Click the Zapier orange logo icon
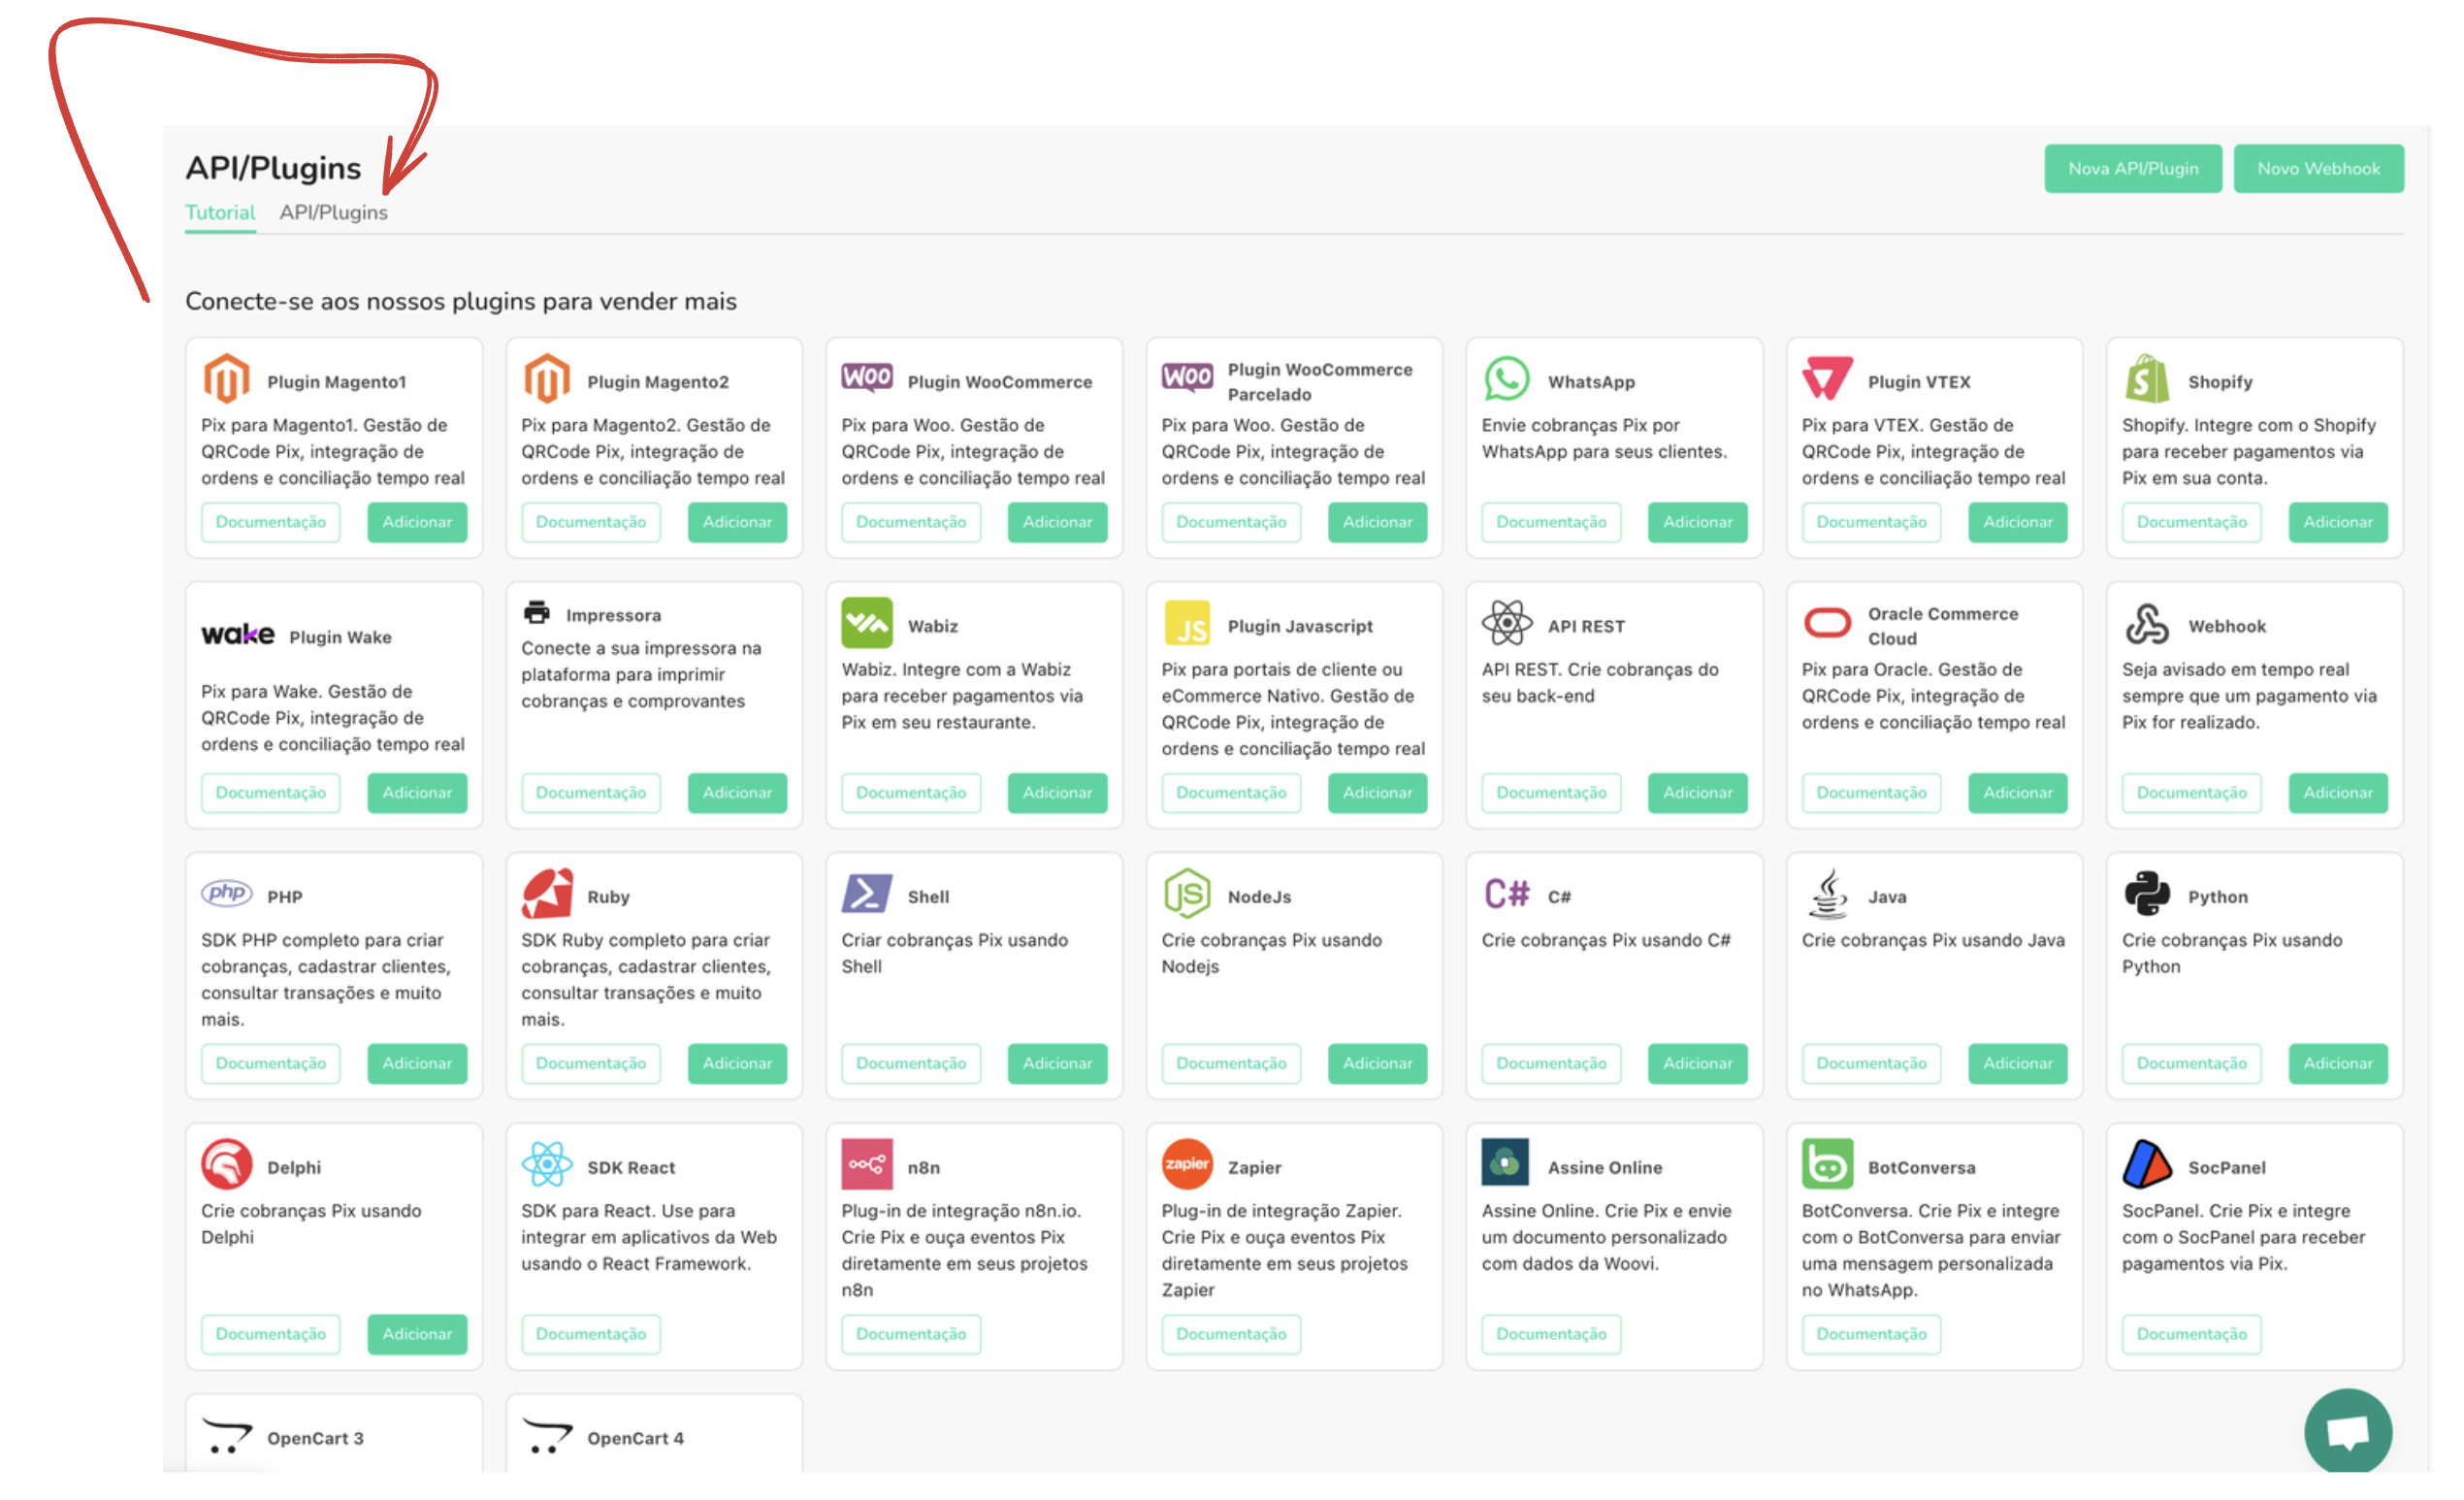2464x1500 pixels. 1186,1164
